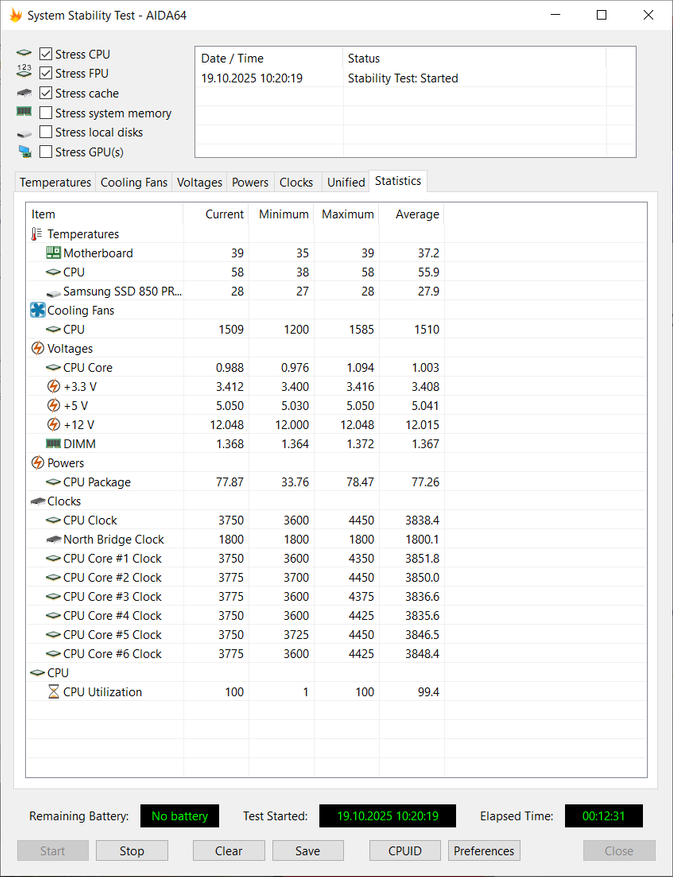Viewport: 673px width, 877px height.
Task: Enable the Stress GPU(s) checkbox
Action: pos(46,152)
